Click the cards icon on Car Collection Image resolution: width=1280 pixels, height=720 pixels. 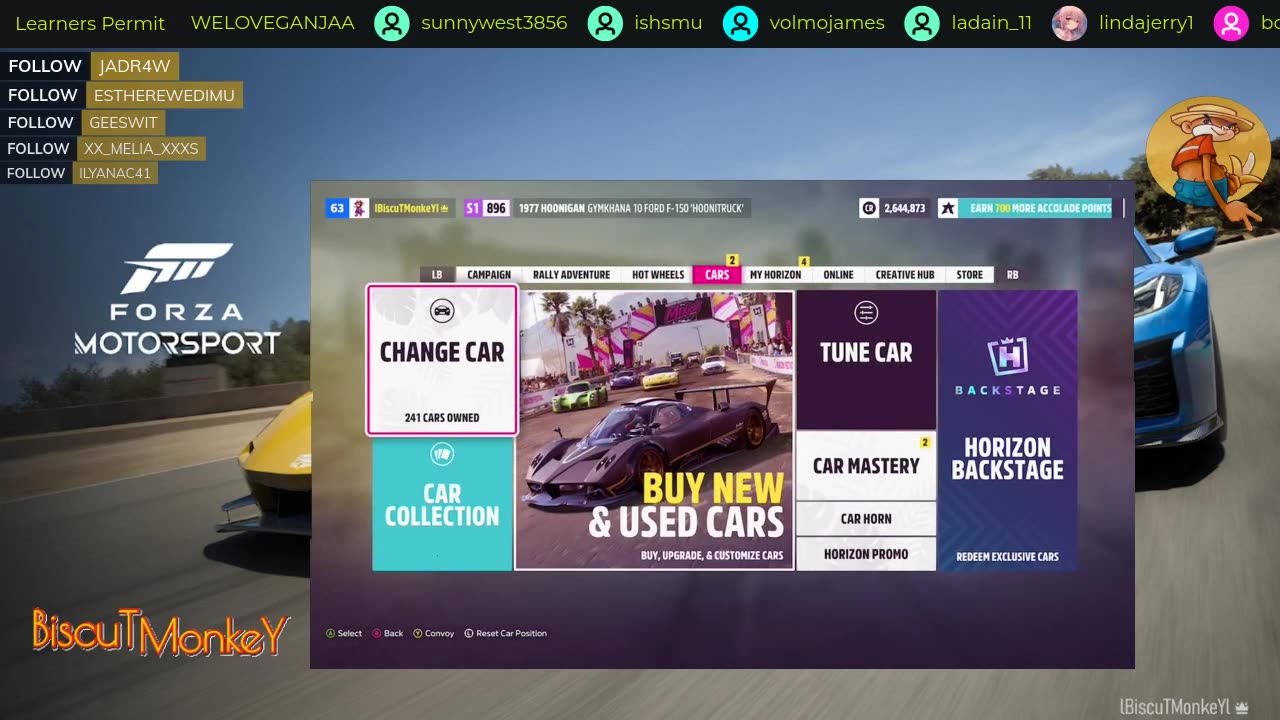[x=442, y=455]
